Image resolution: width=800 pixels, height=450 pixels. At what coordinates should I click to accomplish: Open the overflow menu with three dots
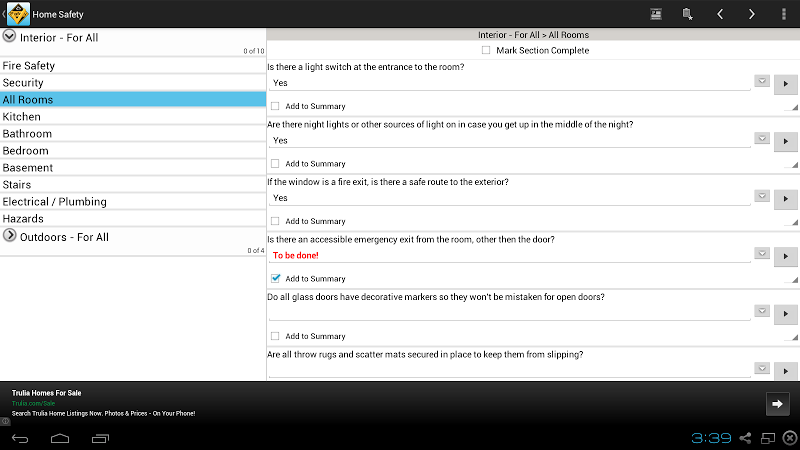click(784, 14)
